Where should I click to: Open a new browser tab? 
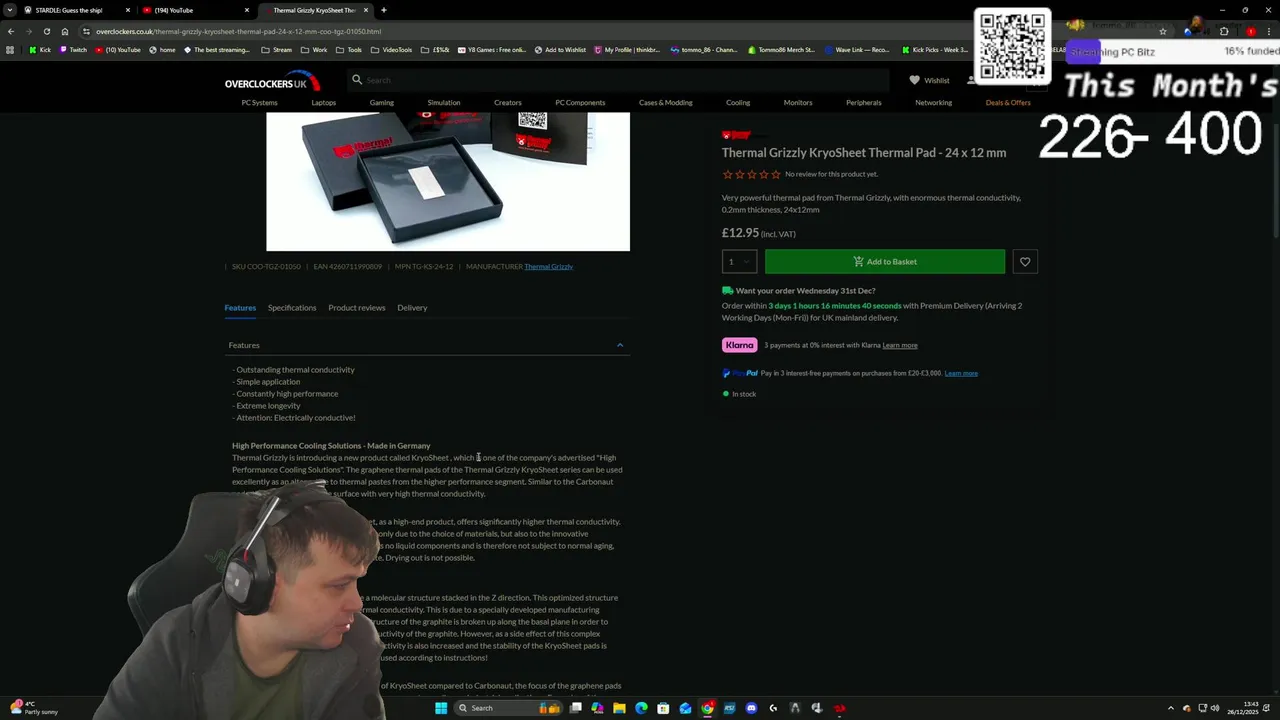(x=384, y=10)
